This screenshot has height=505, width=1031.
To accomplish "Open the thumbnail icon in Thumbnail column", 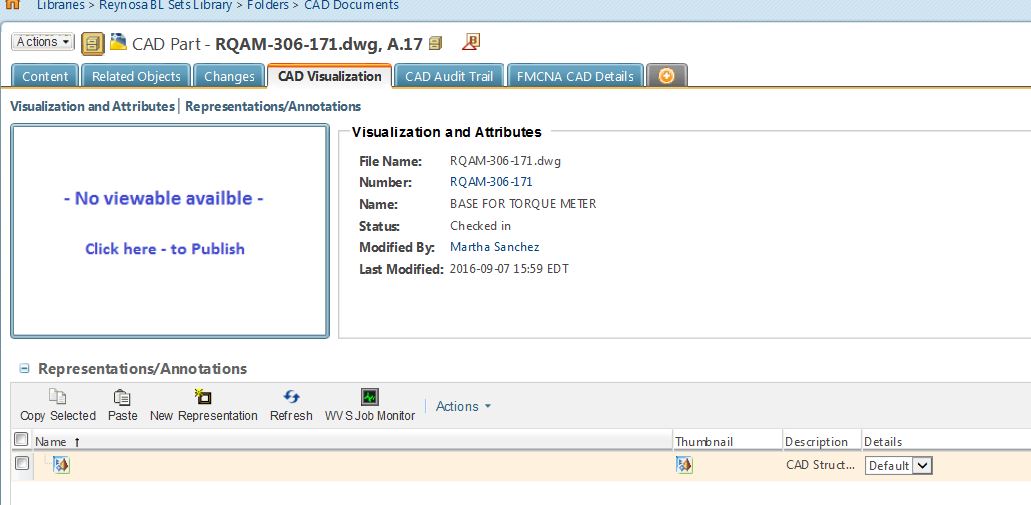I will point(684,465).
